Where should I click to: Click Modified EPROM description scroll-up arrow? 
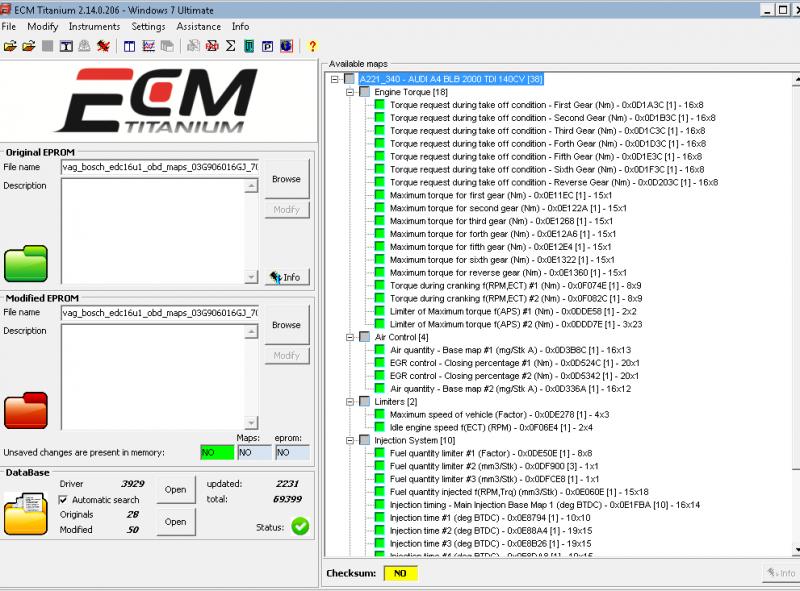(251, 332)
